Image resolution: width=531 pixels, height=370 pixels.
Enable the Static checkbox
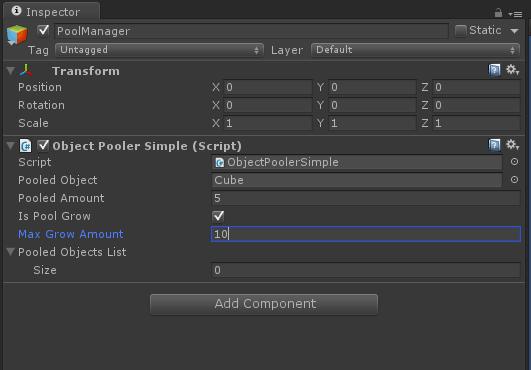pyautogui.click(x=461, y=31)
